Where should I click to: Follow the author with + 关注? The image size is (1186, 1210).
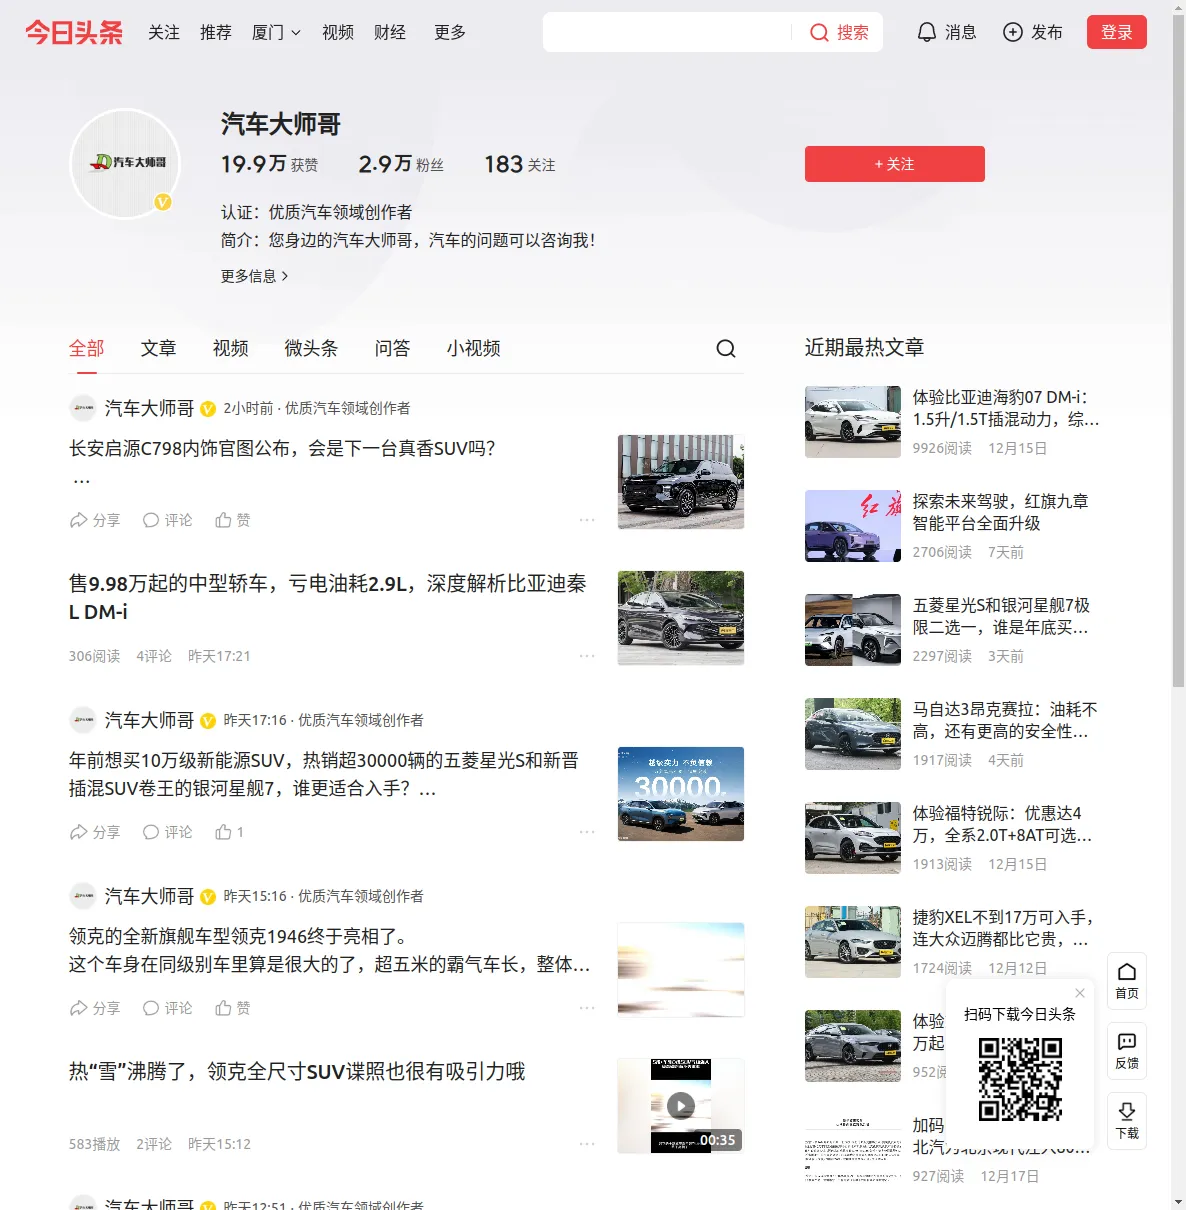tap(895, 164)
